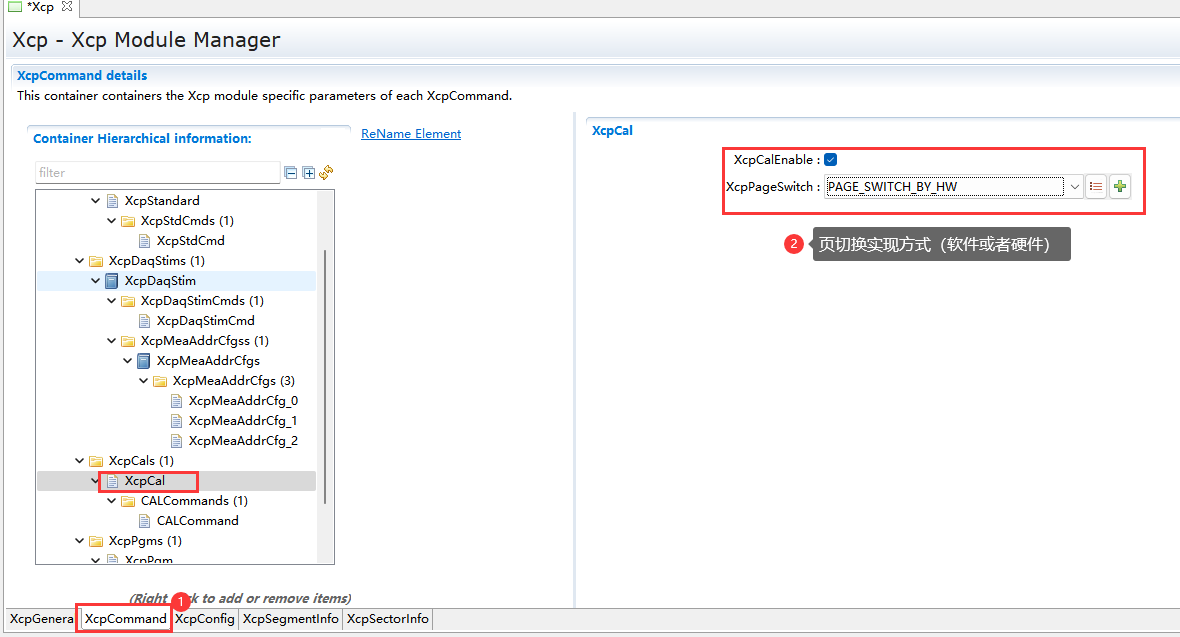Close the Xcp editor tab
Viewport: 1180px width, 637px height.
(x=67, y=7)
